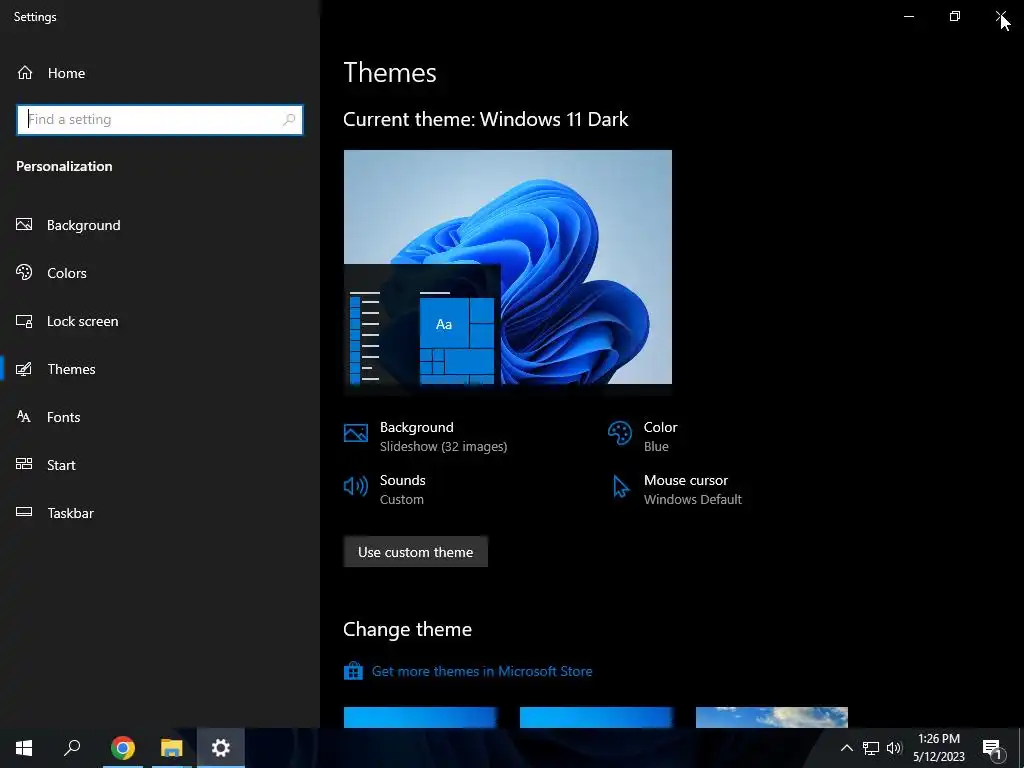Click the Sounds speaker icon
This screenshot has height=768, width=1024.
point(356,486)
